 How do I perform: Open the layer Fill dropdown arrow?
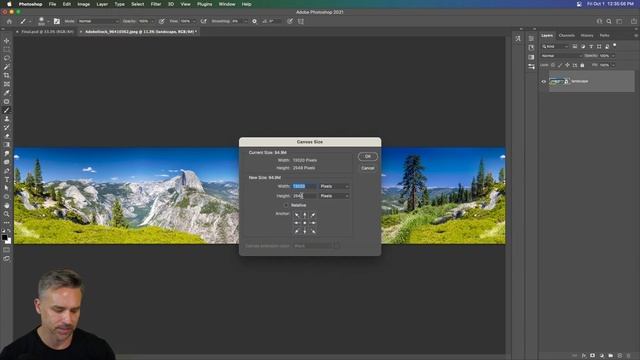pyautogui.click(x=613, y=65)
